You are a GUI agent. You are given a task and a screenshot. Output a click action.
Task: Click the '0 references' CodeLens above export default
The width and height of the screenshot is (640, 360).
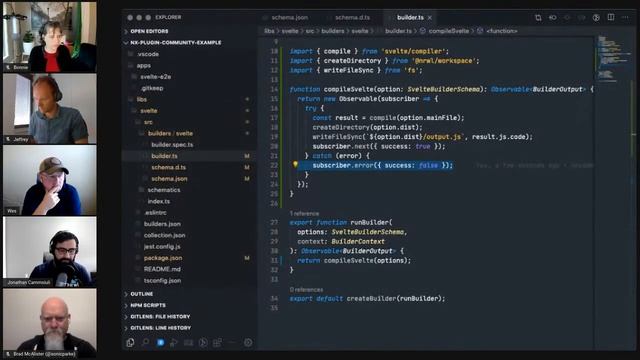[306, 289]
